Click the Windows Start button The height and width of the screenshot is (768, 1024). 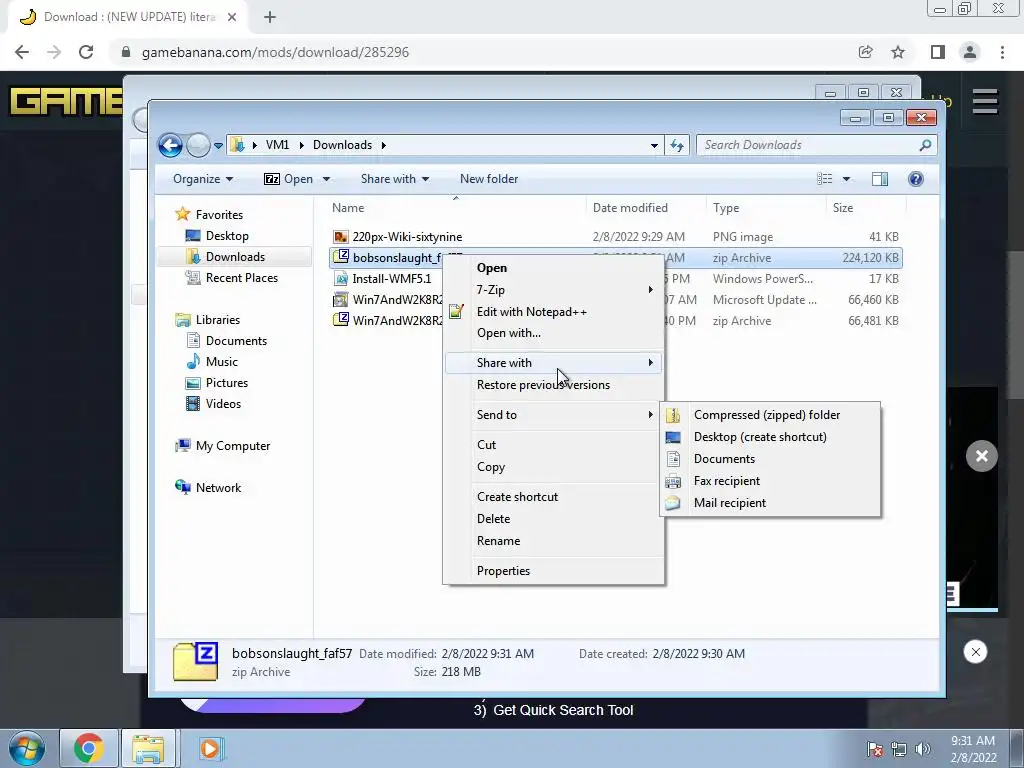click(x=26, y=748)
